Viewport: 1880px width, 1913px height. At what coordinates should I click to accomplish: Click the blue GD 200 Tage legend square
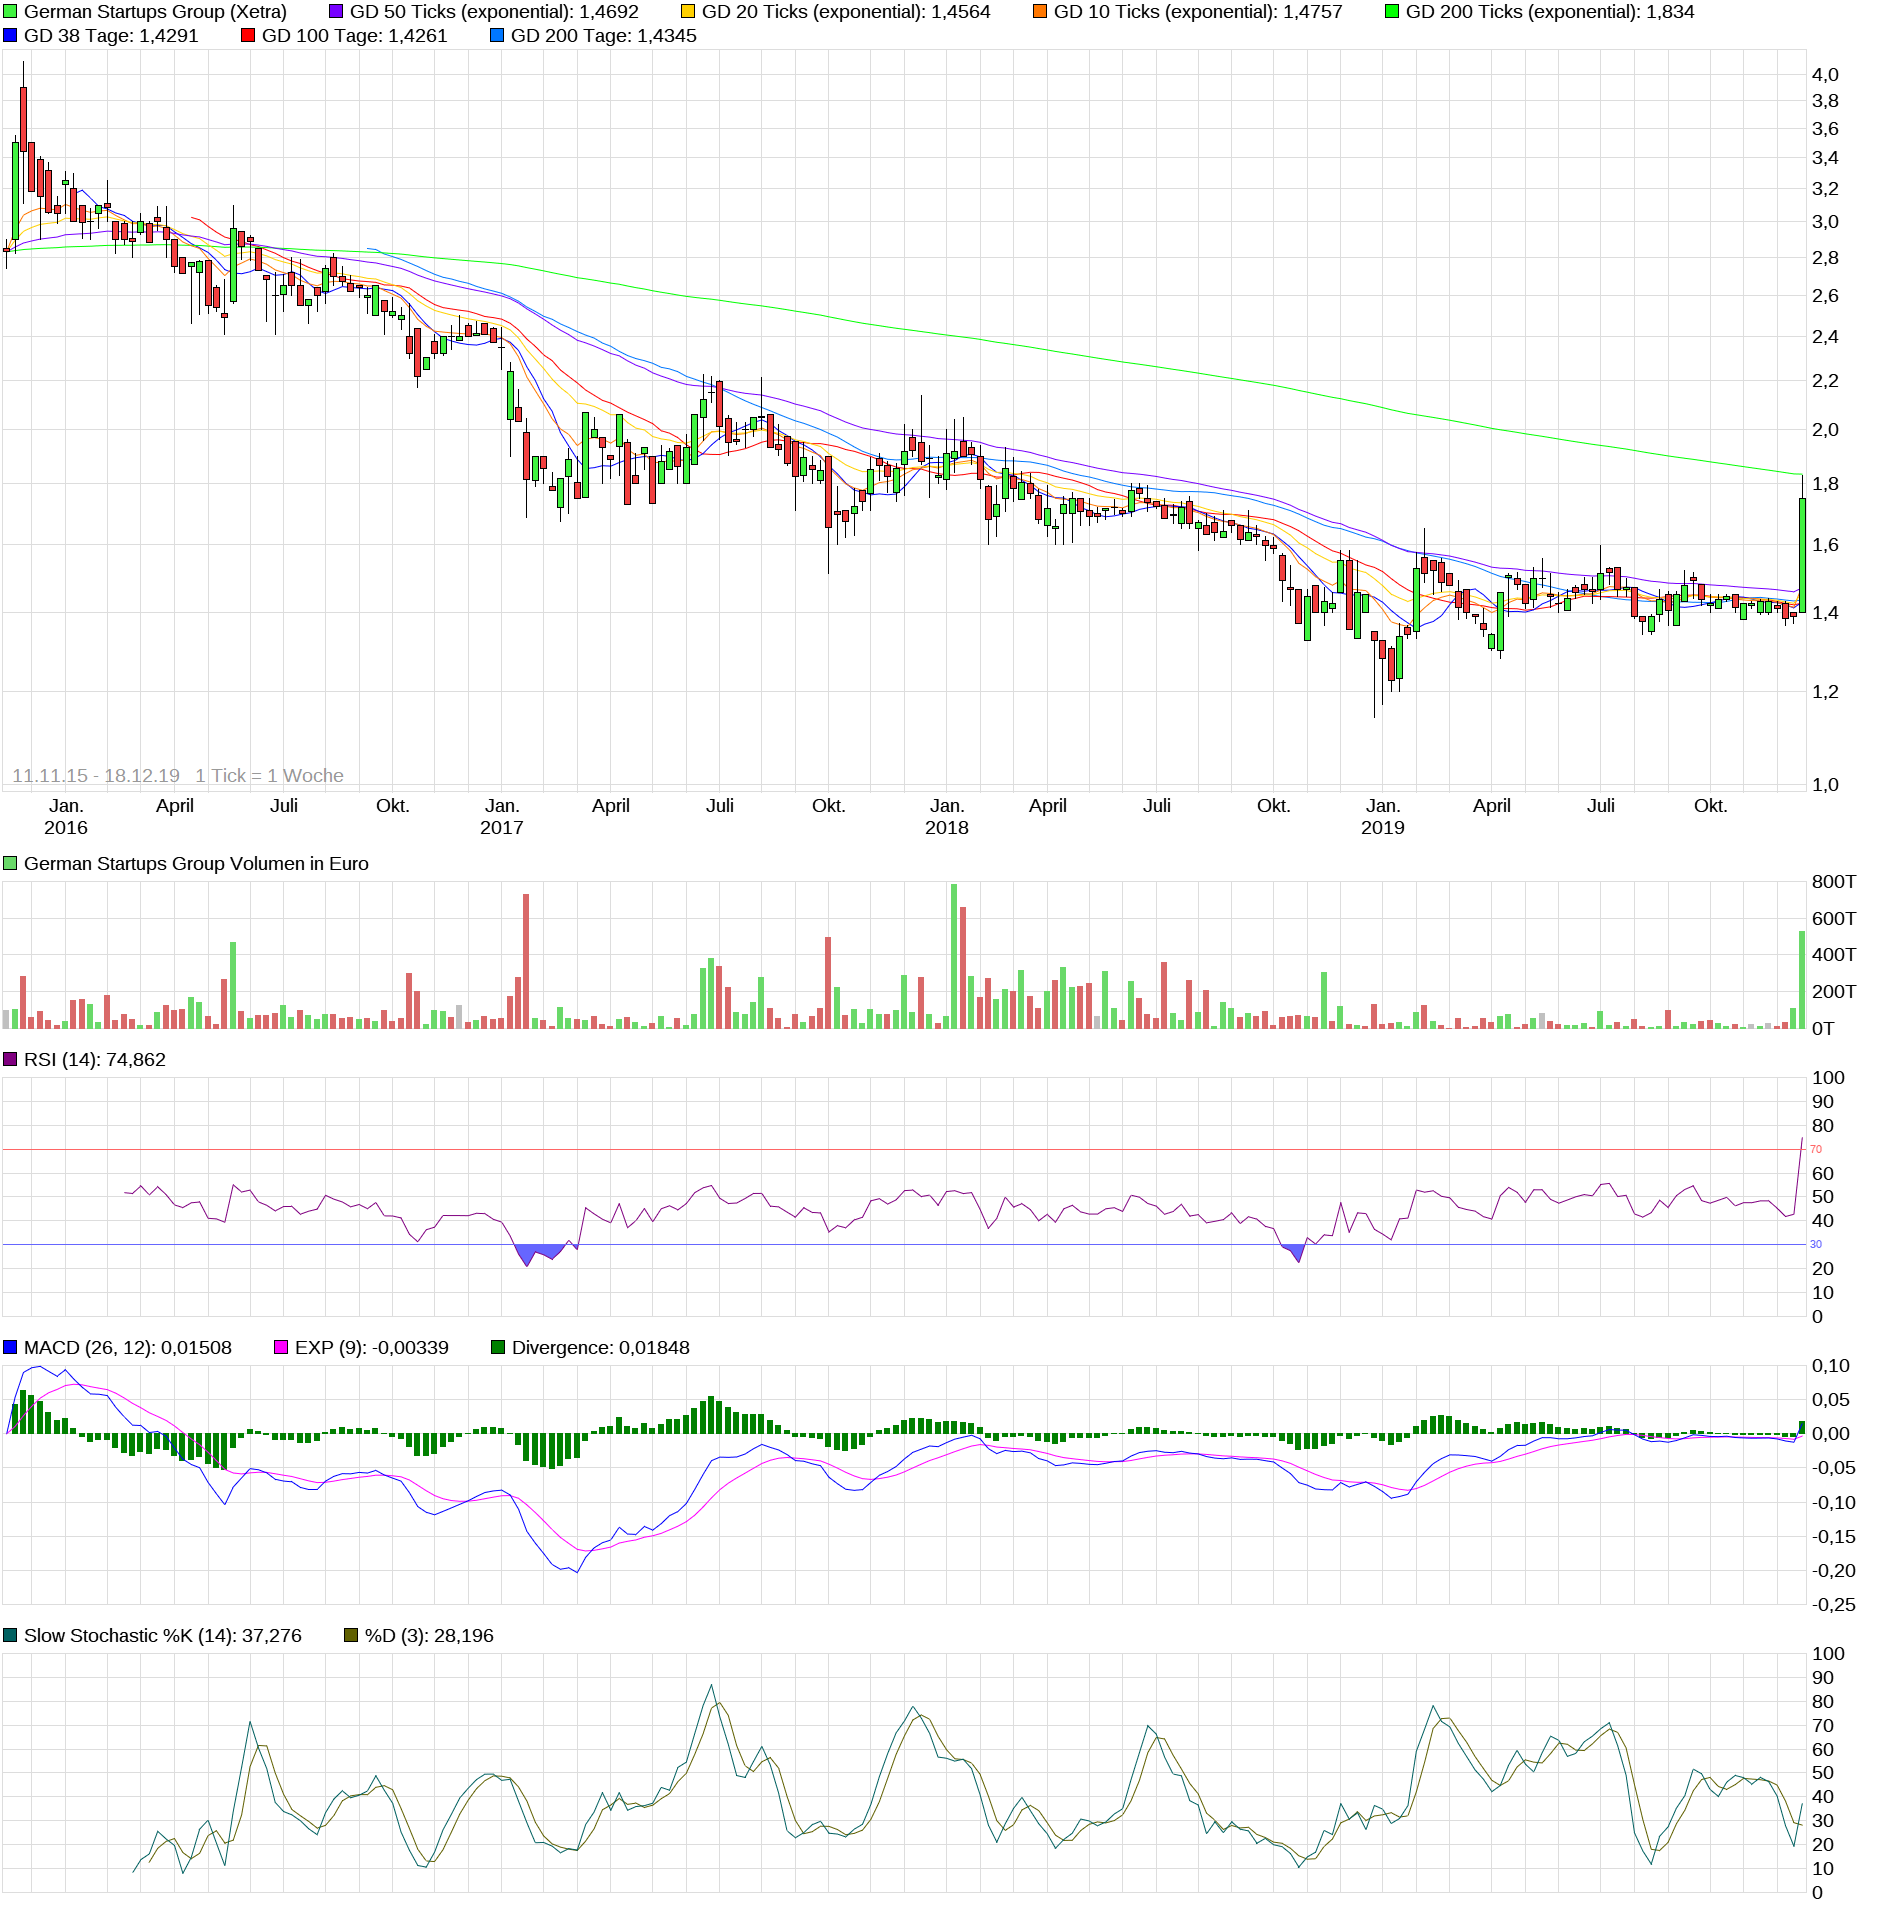coord(497,36)
